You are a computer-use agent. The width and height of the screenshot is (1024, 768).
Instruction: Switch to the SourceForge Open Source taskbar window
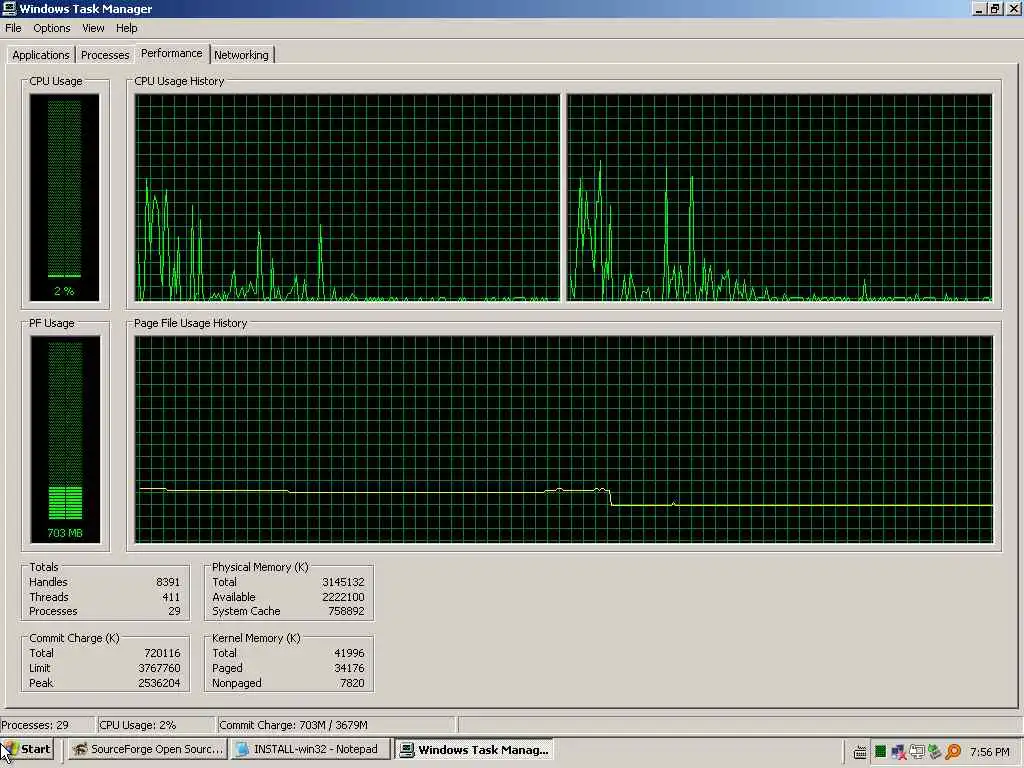[x=148, y=749]
